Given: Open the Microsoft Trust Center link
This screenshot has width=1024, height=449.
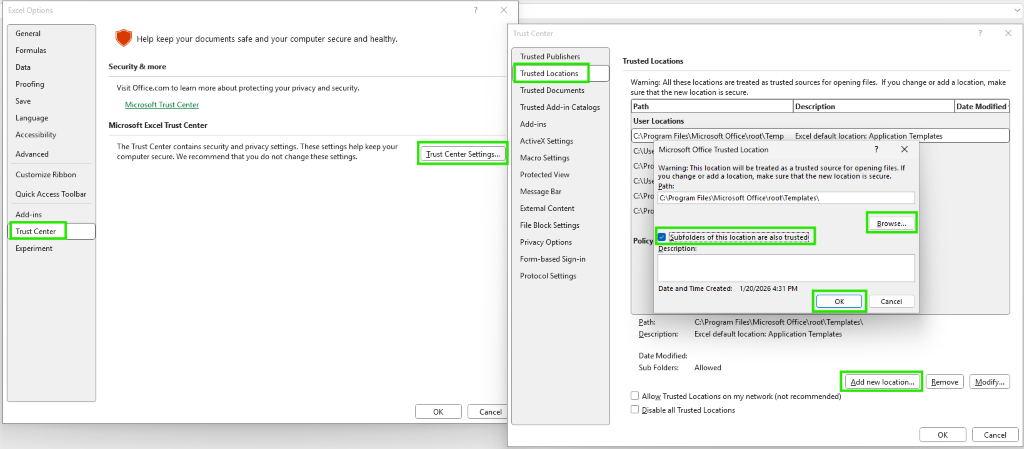Looking at the screenshot, I should click(162, 104).
